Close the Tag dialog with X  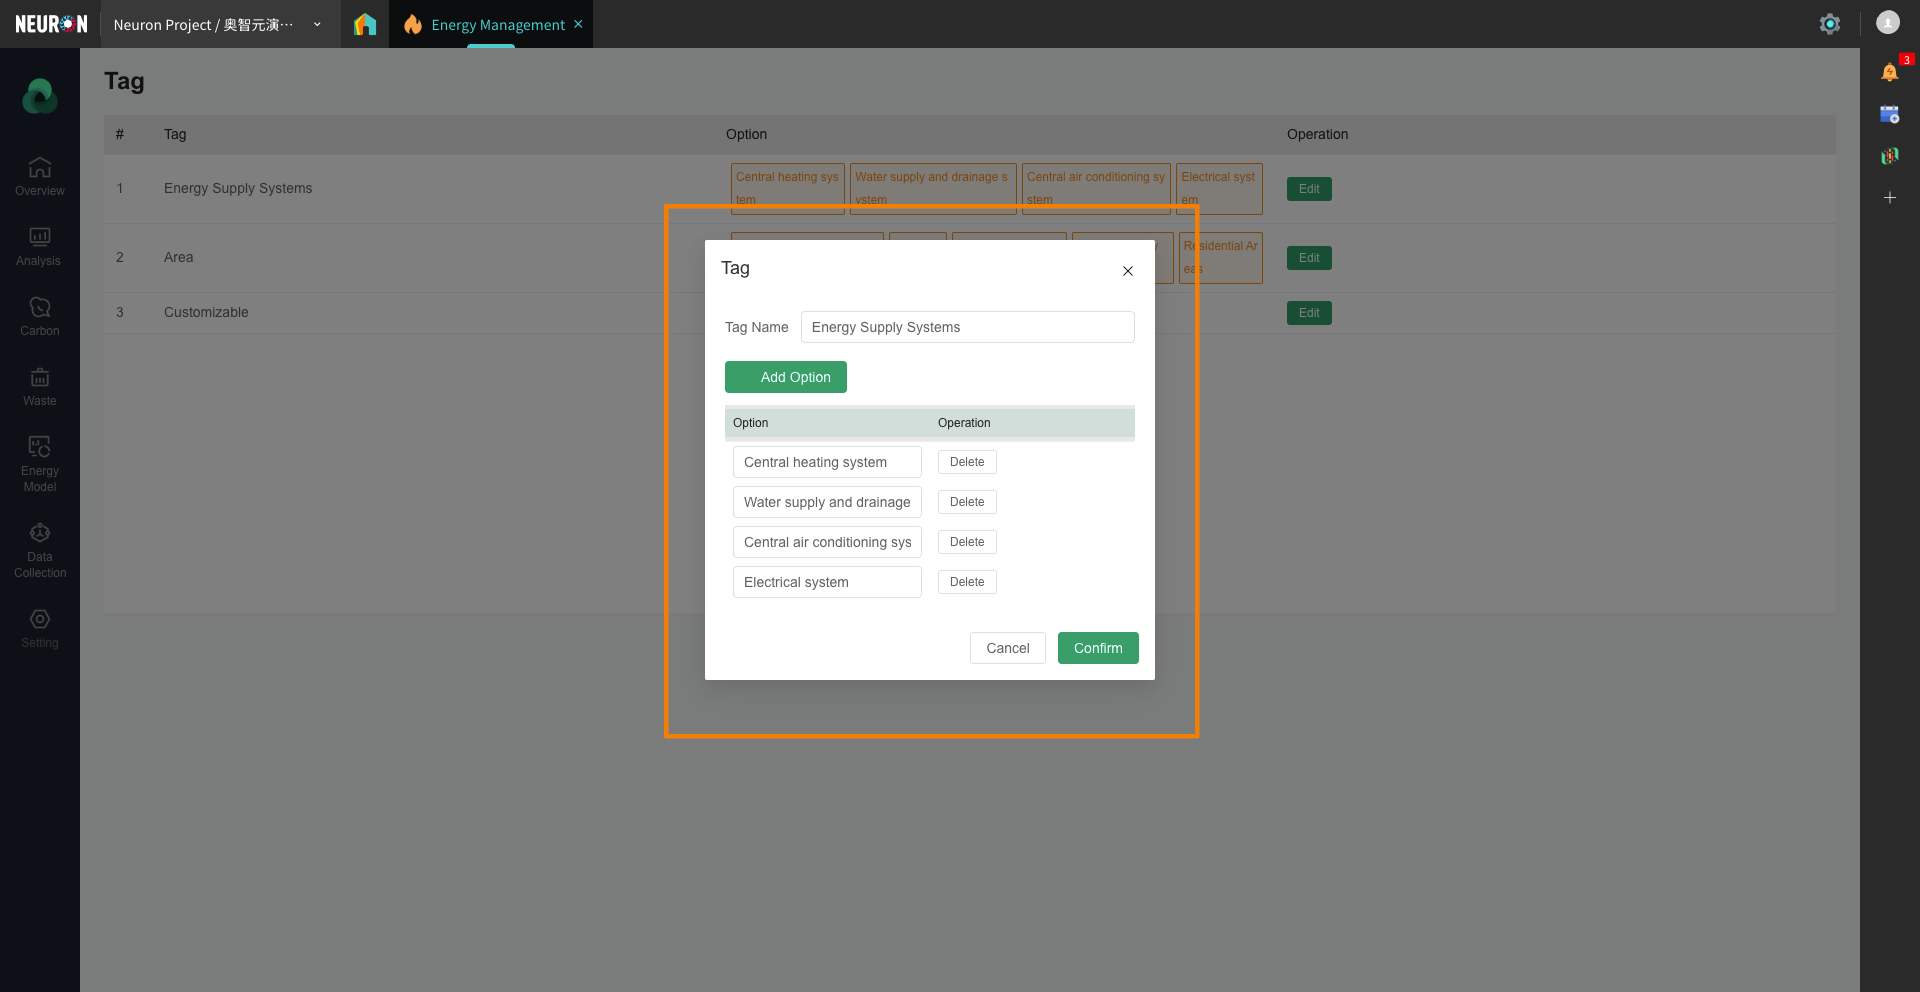coord(1127,271)
